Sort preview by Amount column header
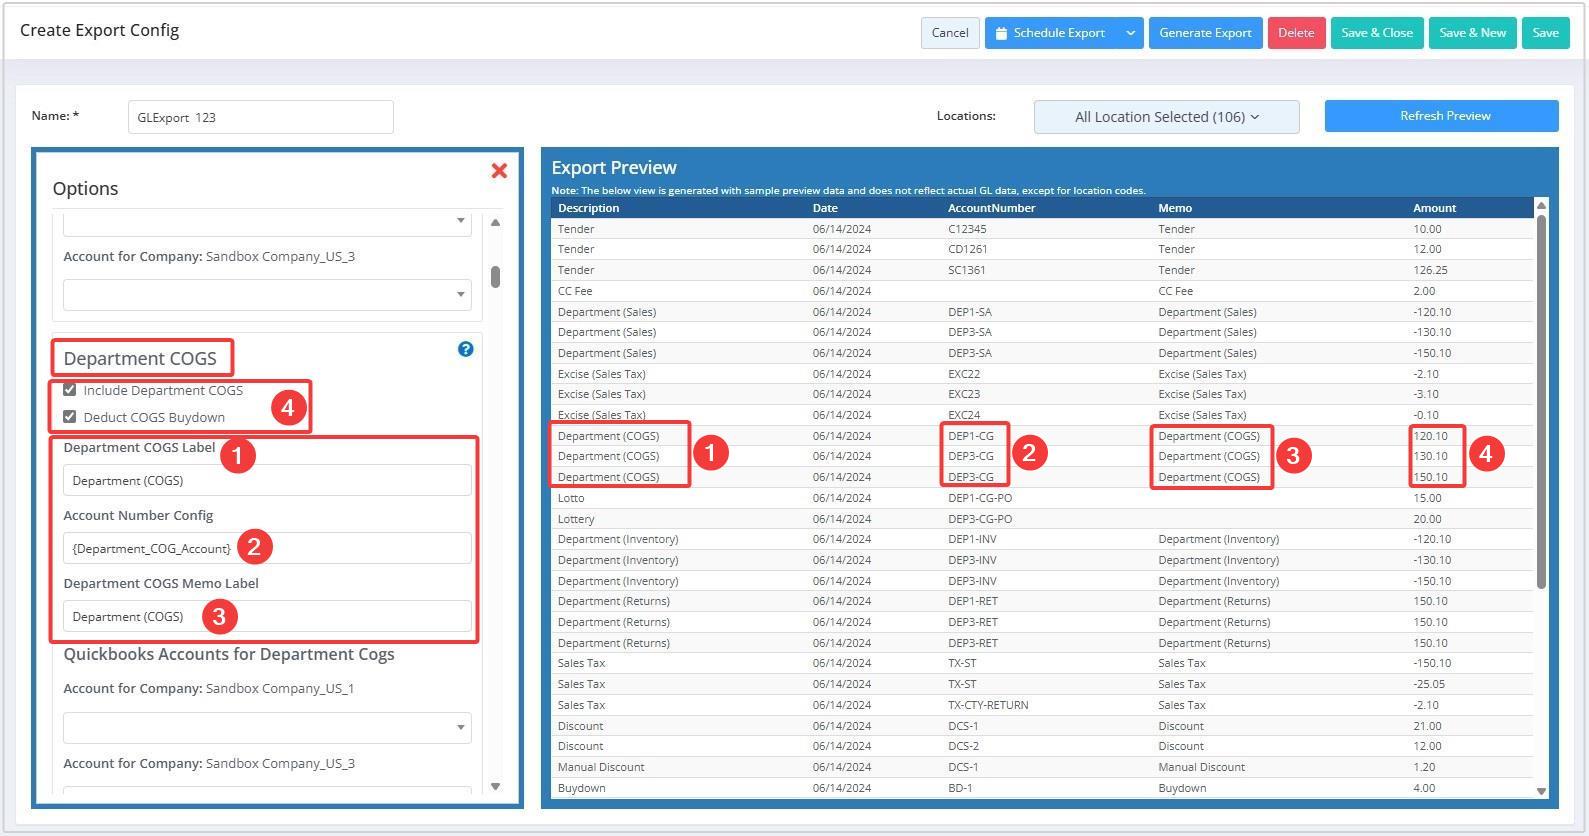Image resolution: width=1589 pixels, height=836 pixels. (1434, 208)
